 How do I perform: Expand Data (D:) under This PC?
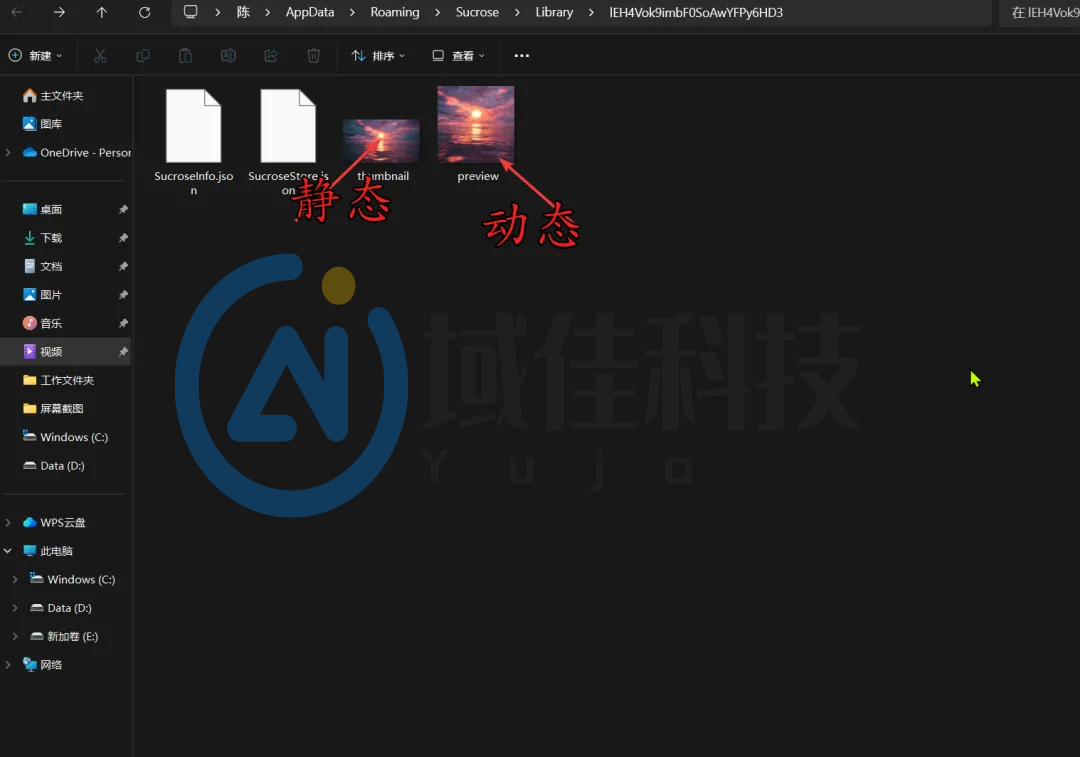coord(15,608)
